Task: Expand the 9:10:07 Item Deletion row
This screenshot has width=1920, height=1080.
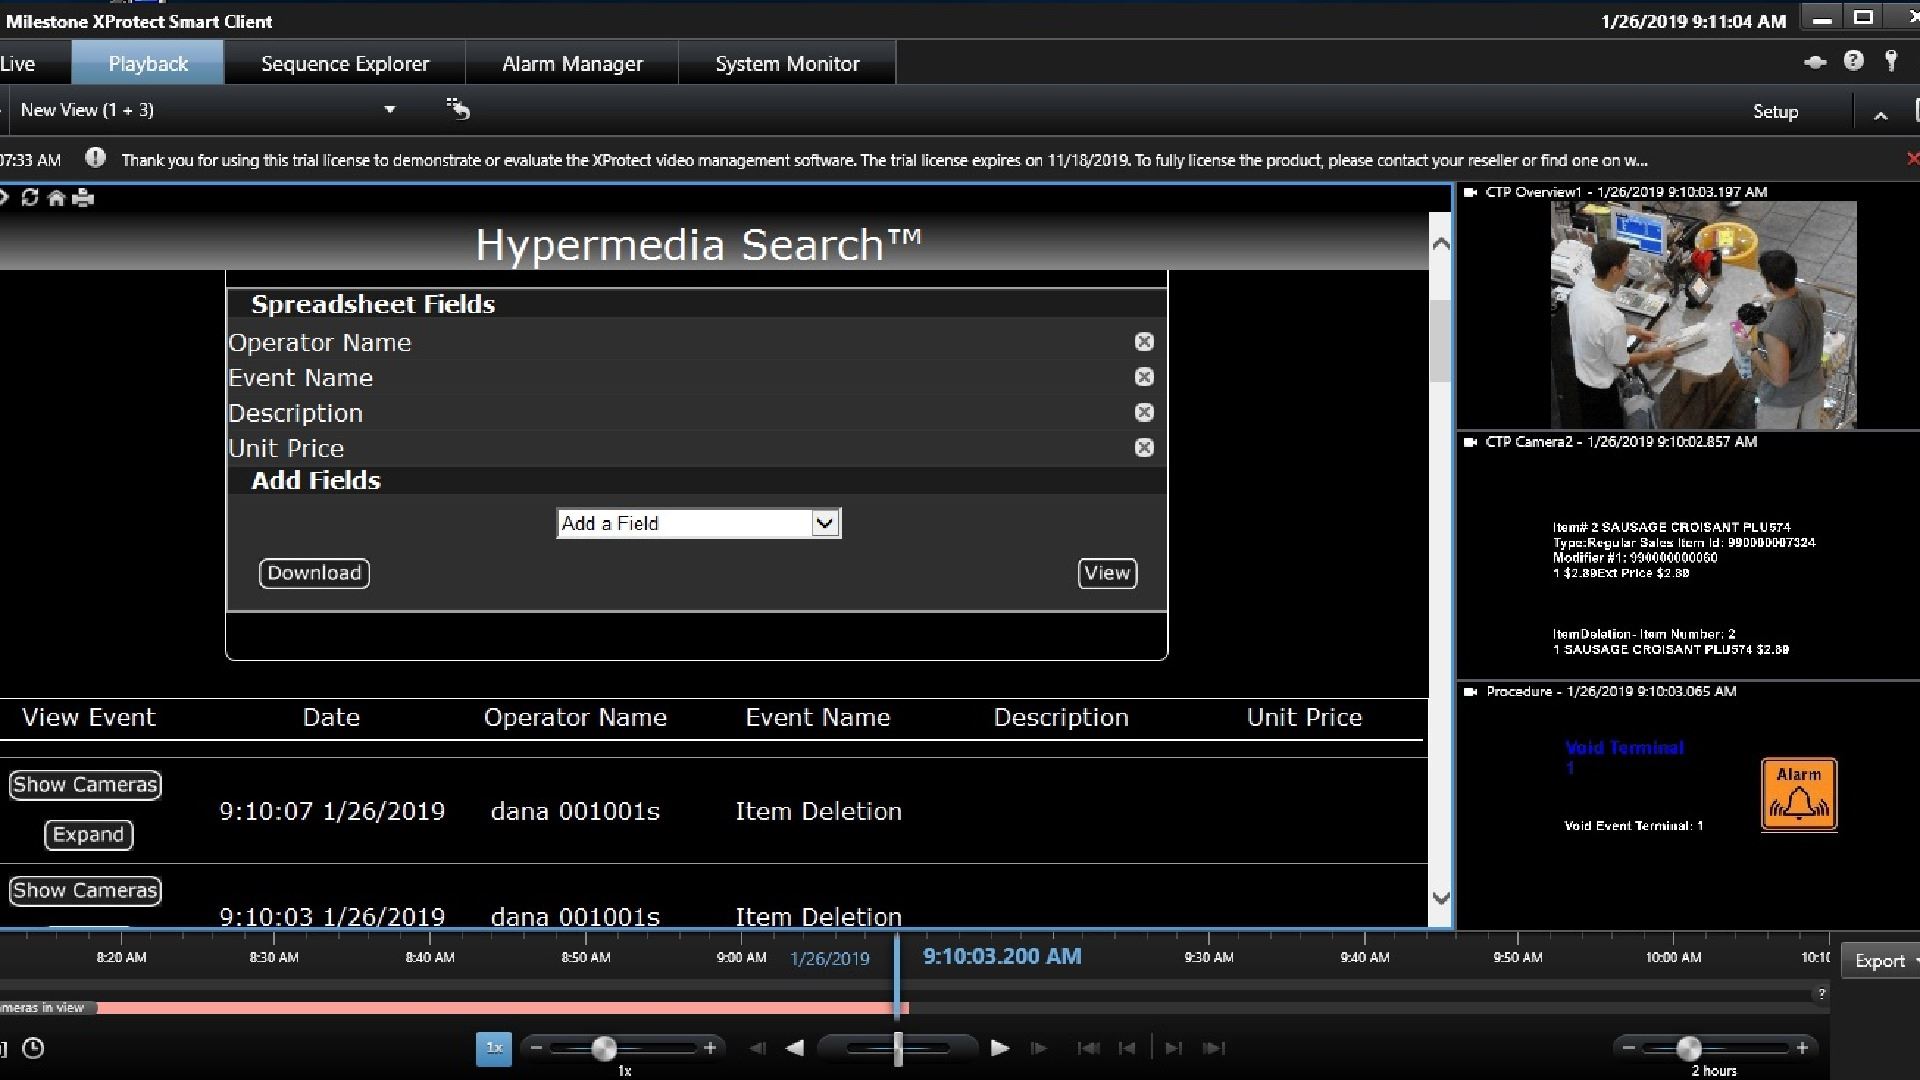Action: click(88, 835)
